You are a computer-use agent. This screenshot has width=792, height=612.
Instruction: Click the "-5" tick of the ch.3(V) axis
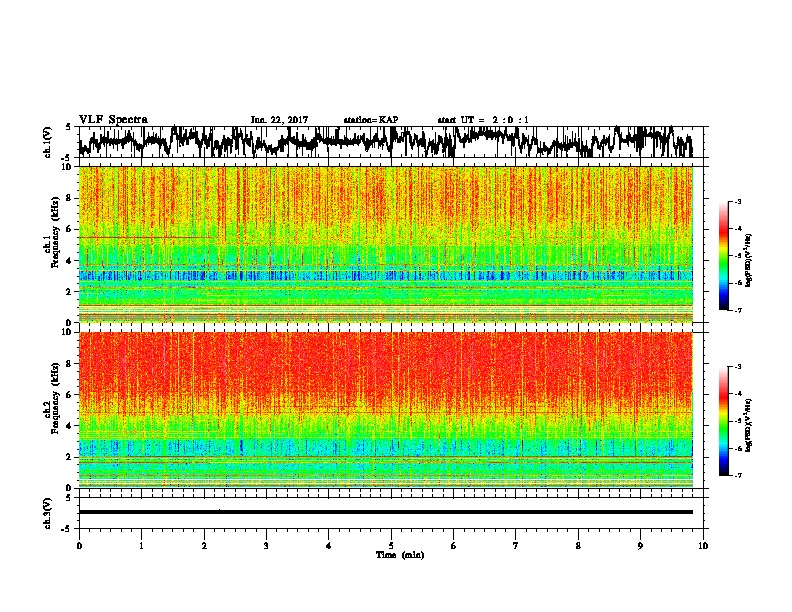point(68,529)
